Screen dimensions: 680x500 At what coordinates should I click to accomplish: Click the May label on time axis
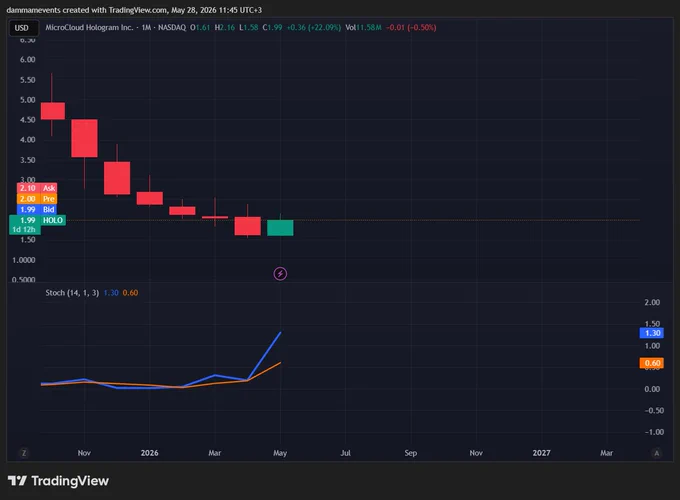[280, 453]
